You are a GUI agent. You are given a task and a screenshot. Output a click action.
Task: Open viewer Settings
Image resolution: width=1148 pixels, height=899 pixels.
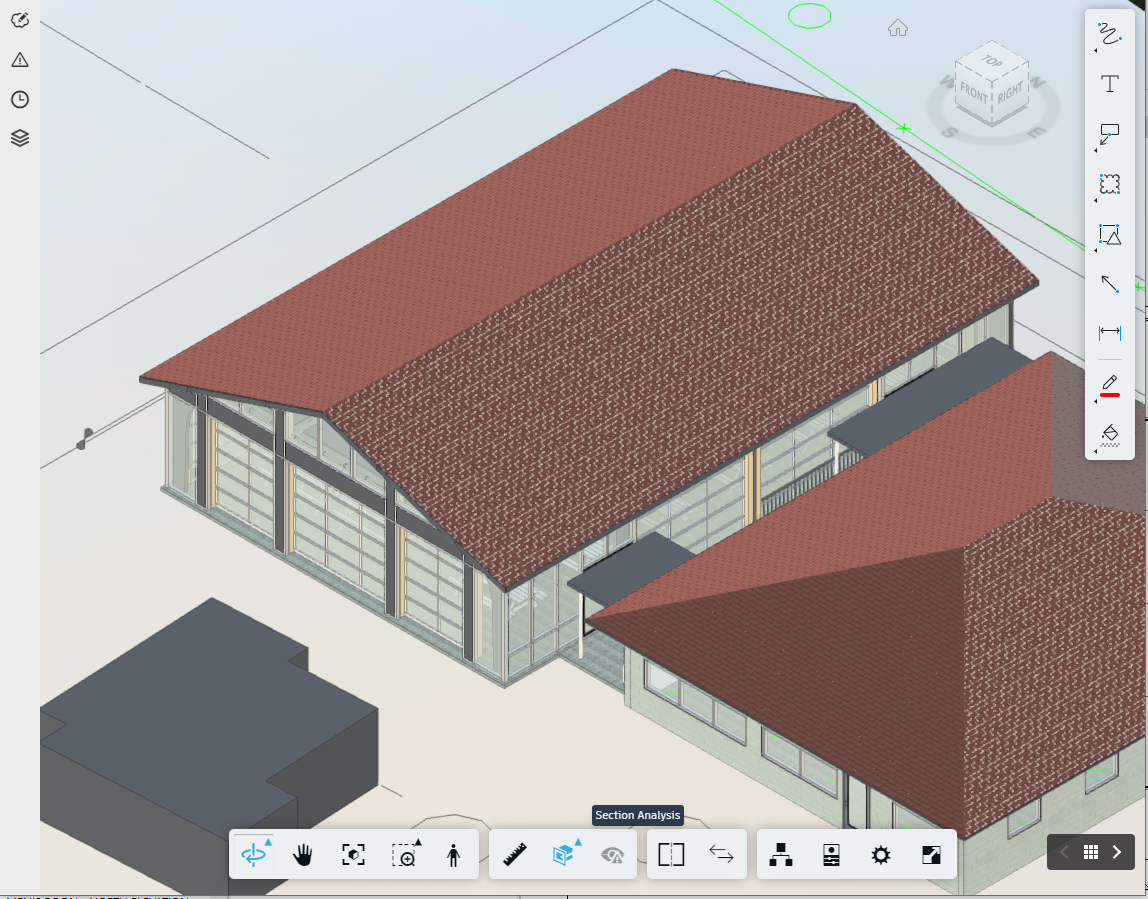point(880,855)
